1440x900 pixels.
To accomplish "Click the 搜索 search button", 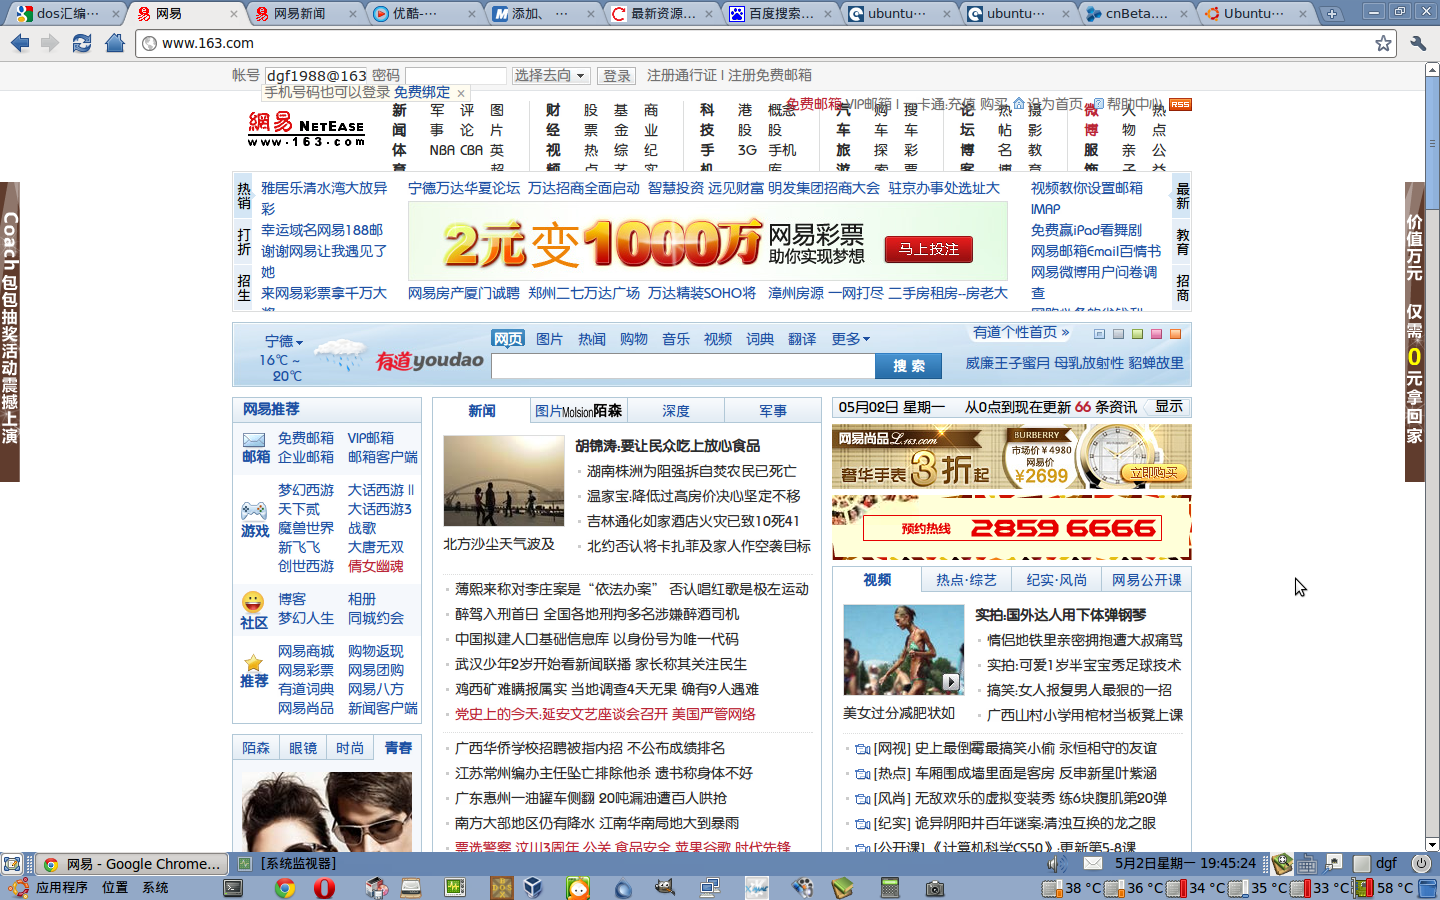I will click(909, 366).
